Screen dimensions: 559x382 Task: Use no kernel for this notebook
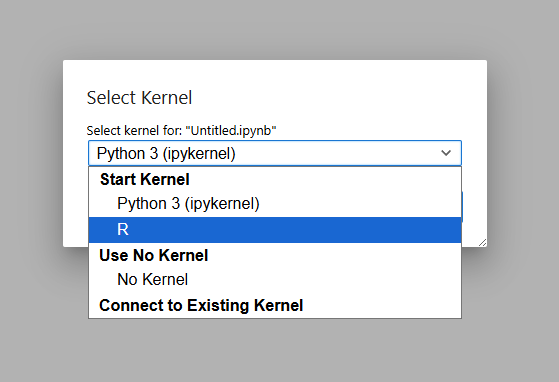point(275,280)
